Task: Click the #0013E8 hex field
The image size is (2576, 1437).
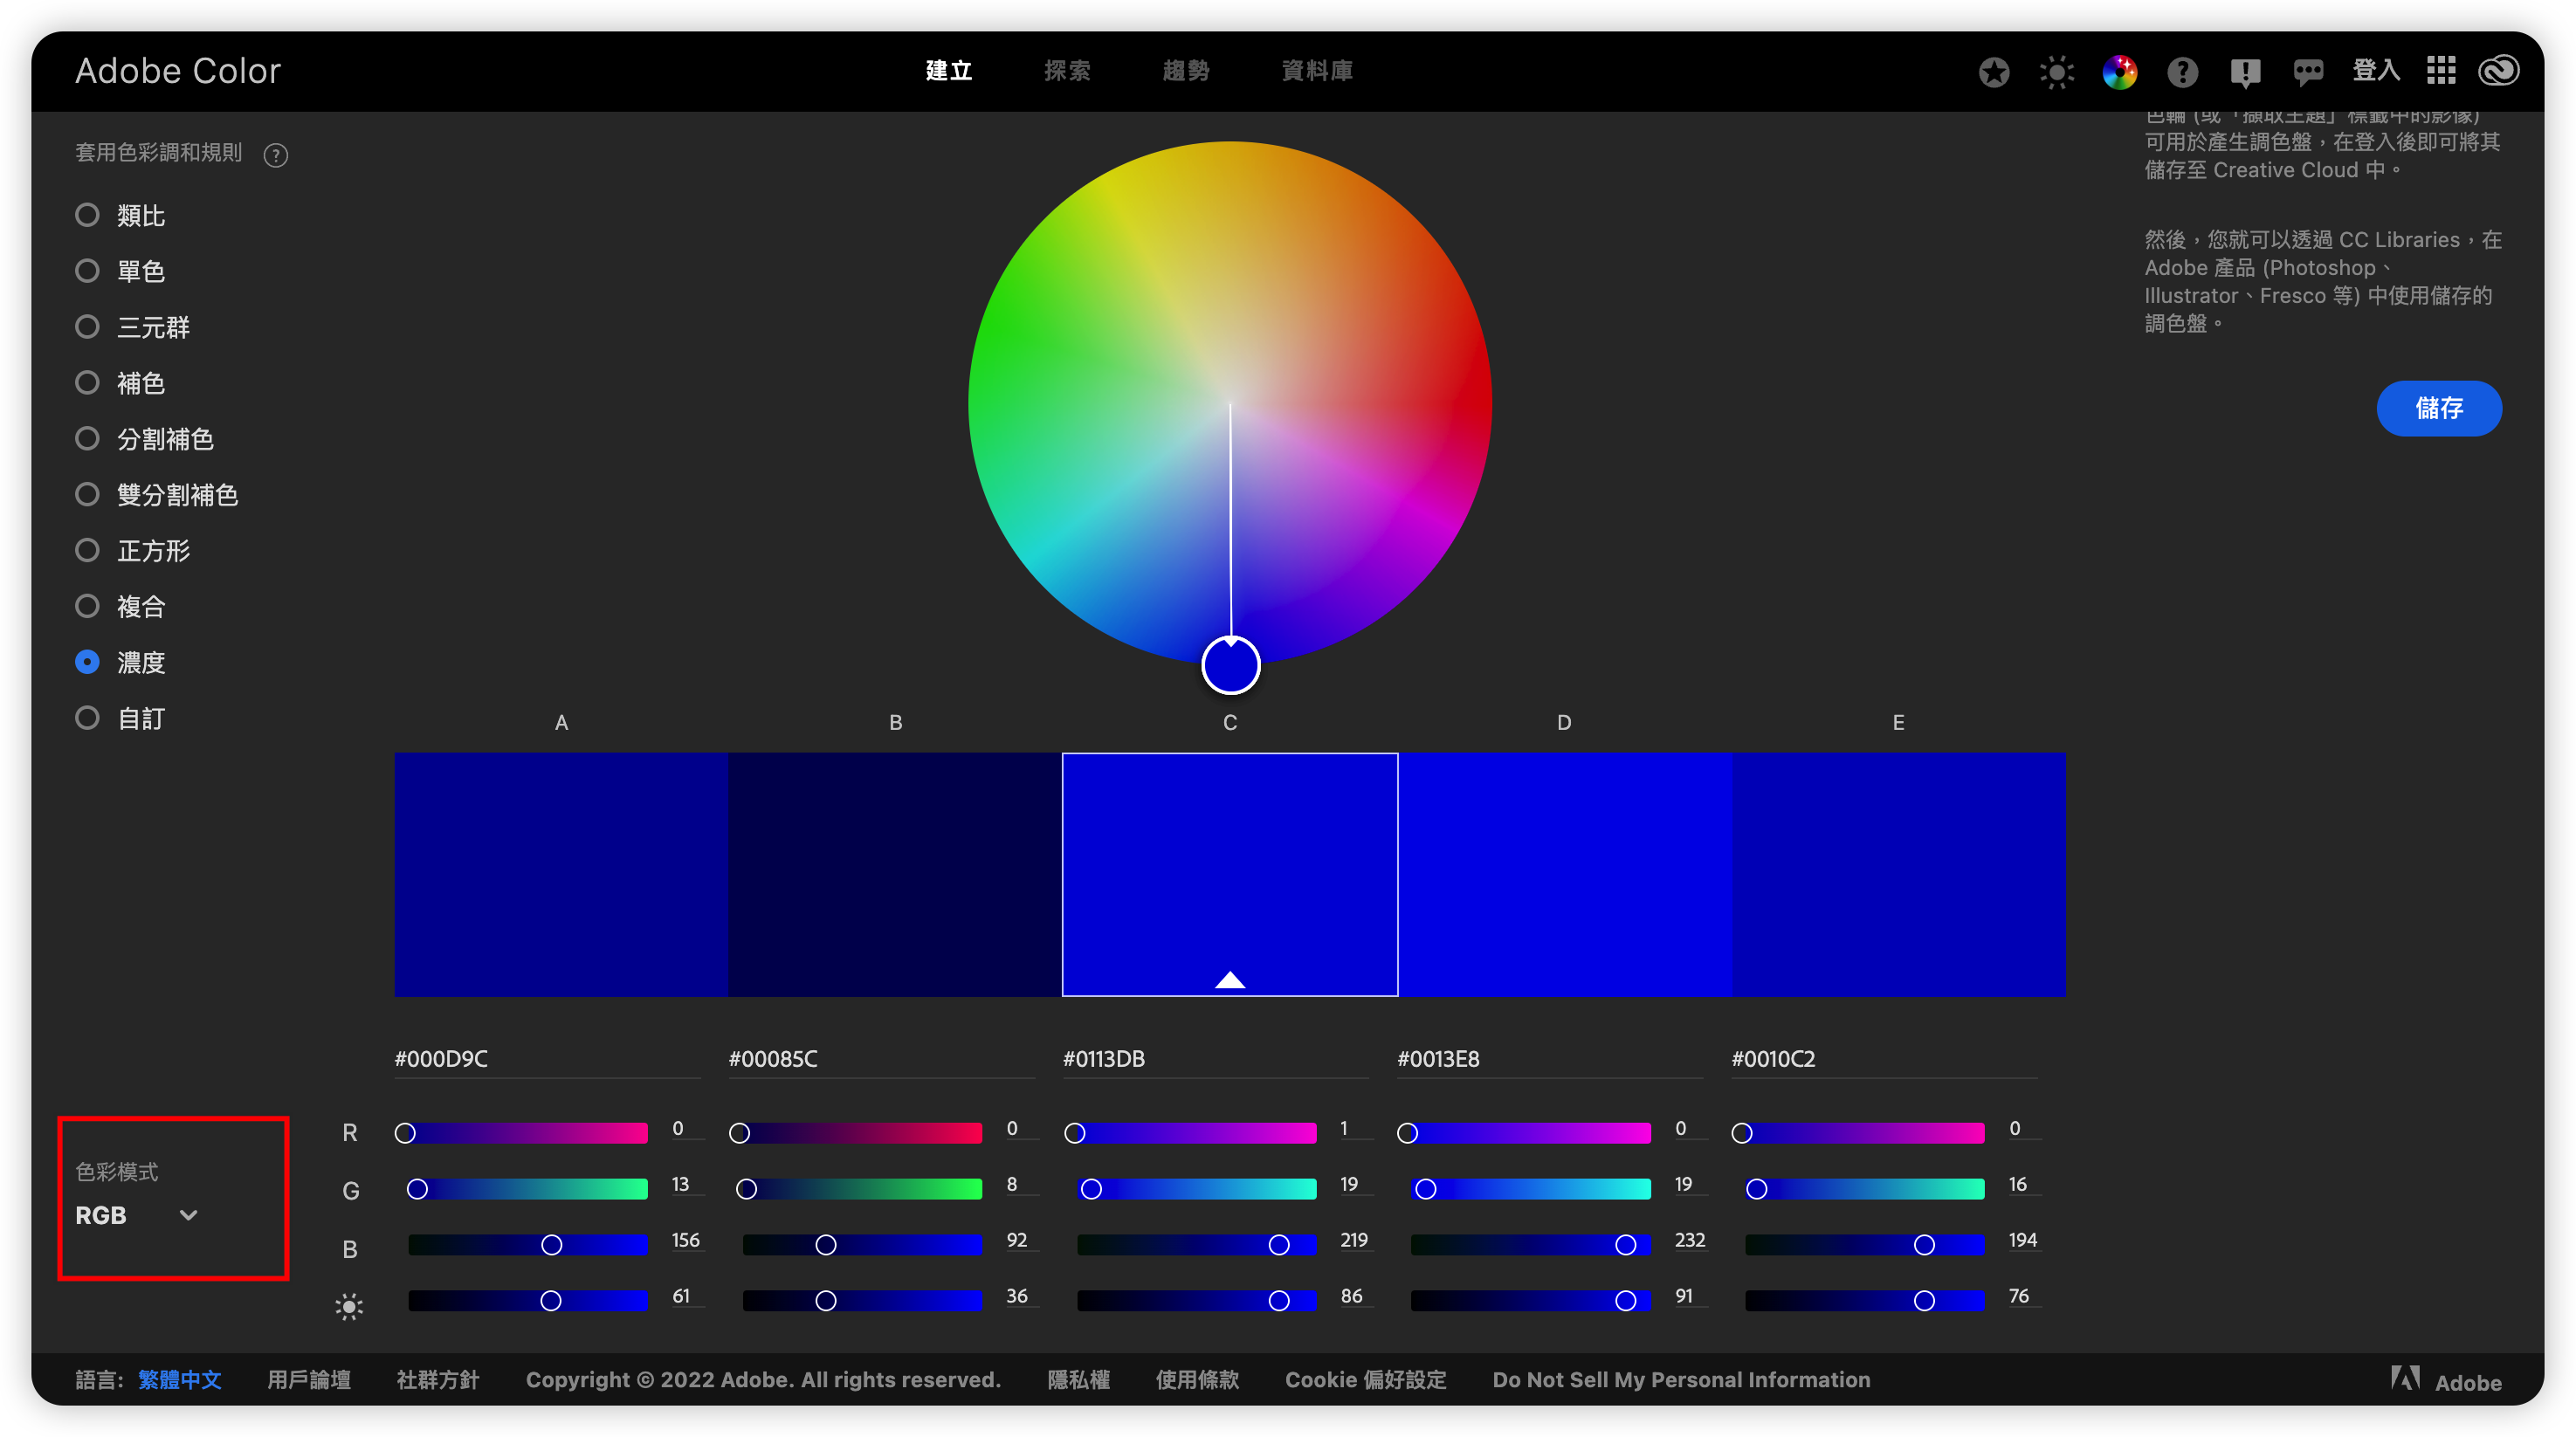Action: 1549,1059
